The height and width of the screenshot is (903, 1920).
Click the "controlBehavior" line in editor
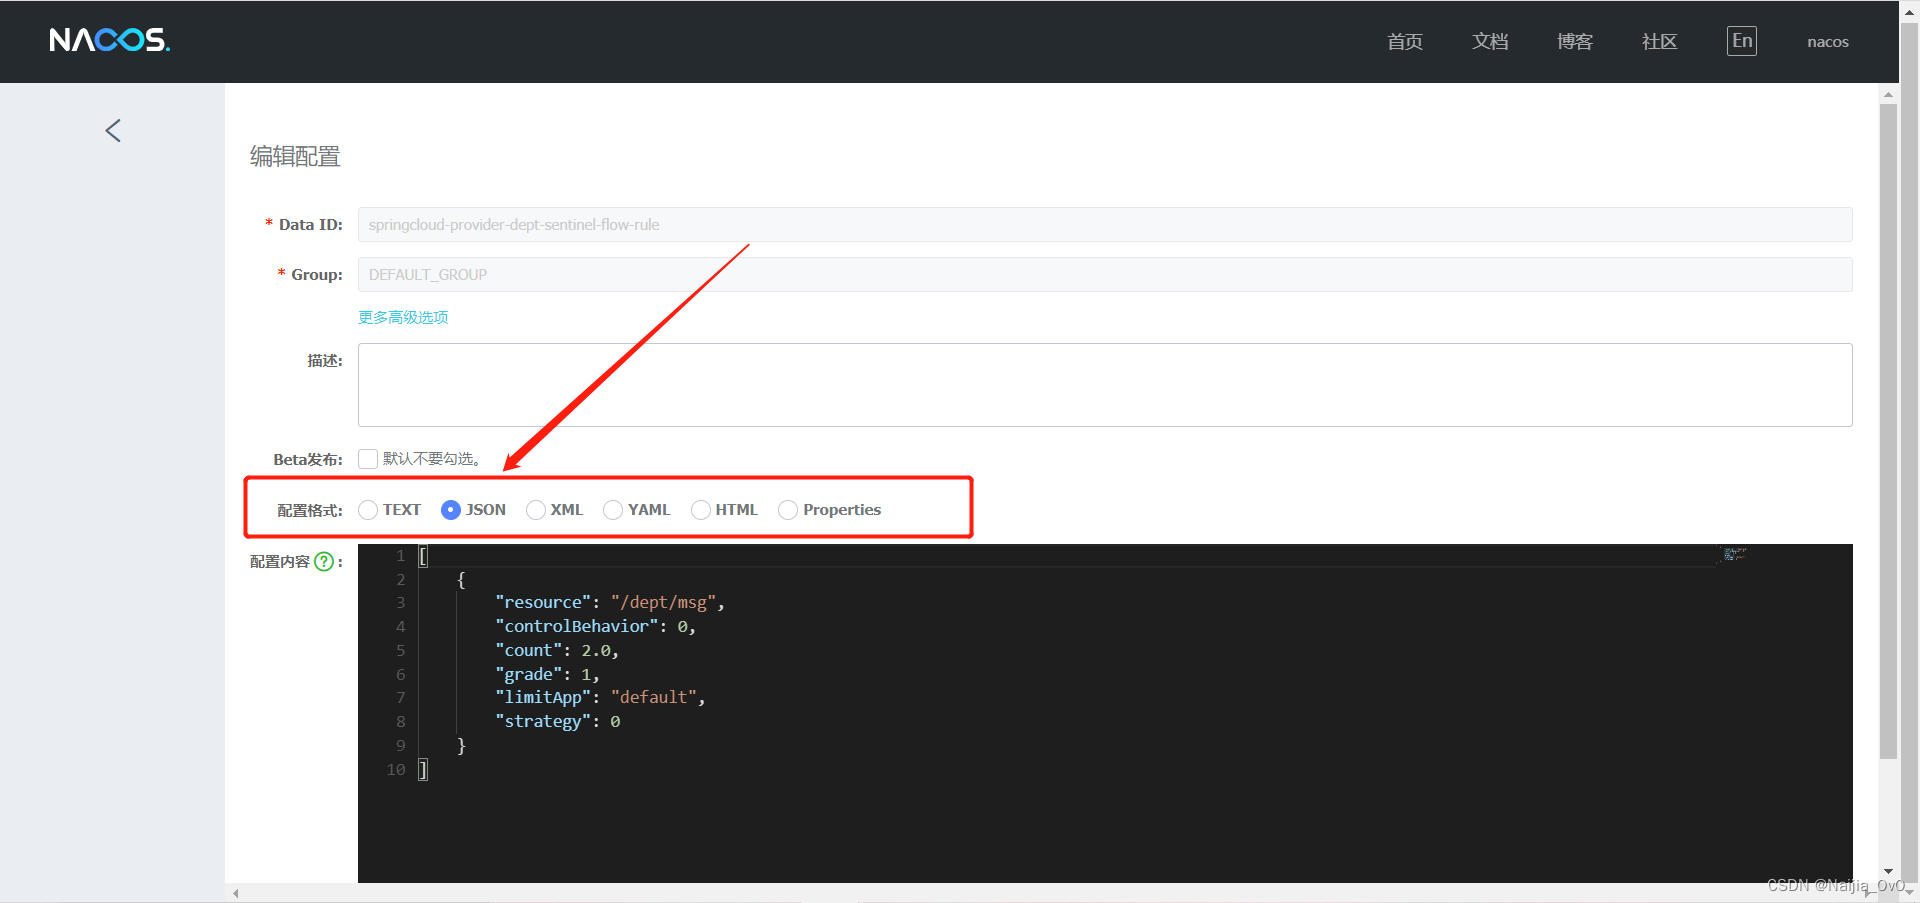coord(595,626)
